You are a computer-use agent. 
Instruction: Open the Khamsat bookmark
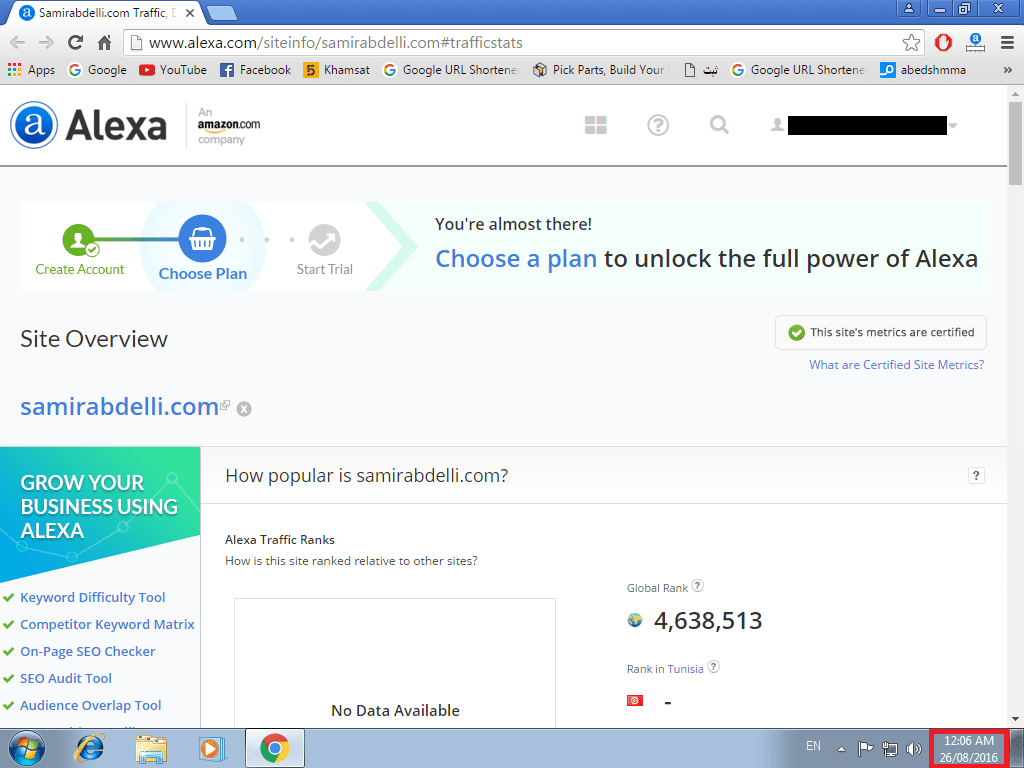337,70
